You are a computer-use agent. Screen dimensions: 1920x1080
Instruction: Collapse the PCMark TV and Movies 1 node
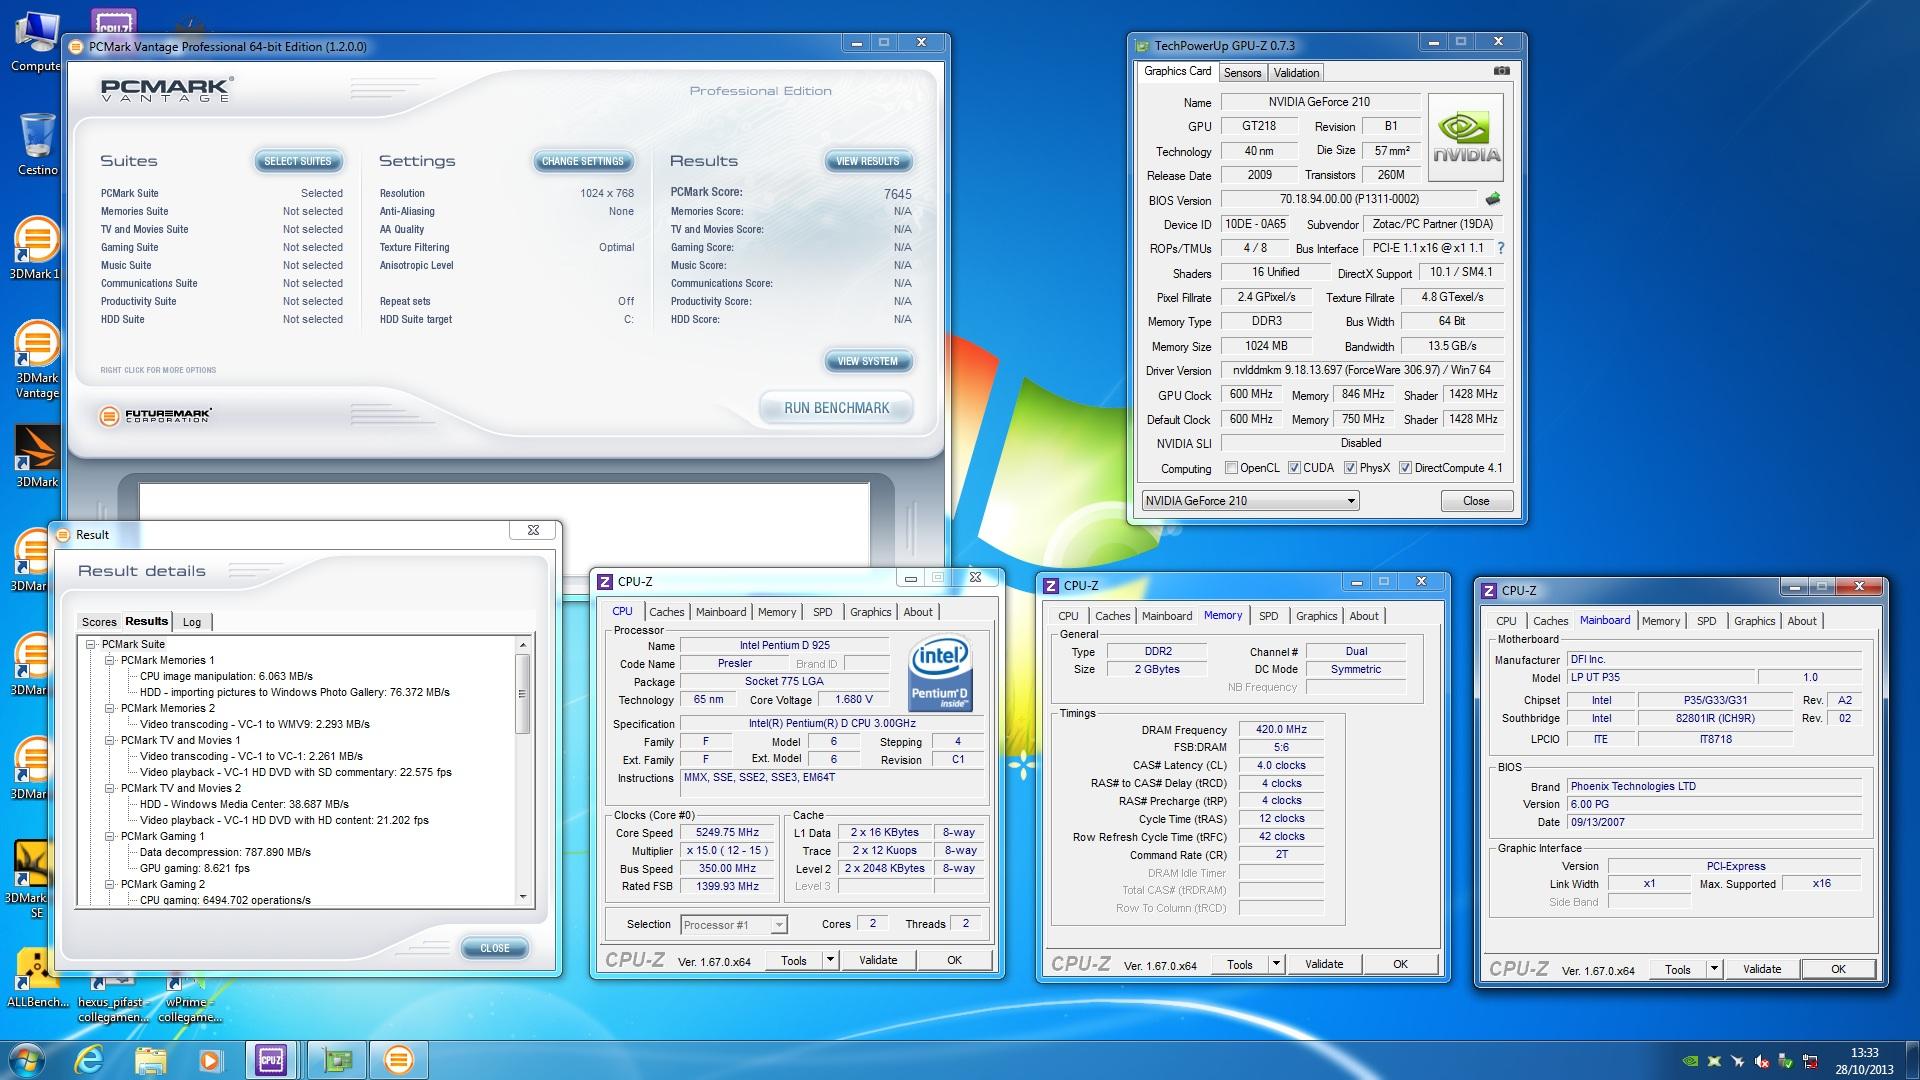[110, 741]
